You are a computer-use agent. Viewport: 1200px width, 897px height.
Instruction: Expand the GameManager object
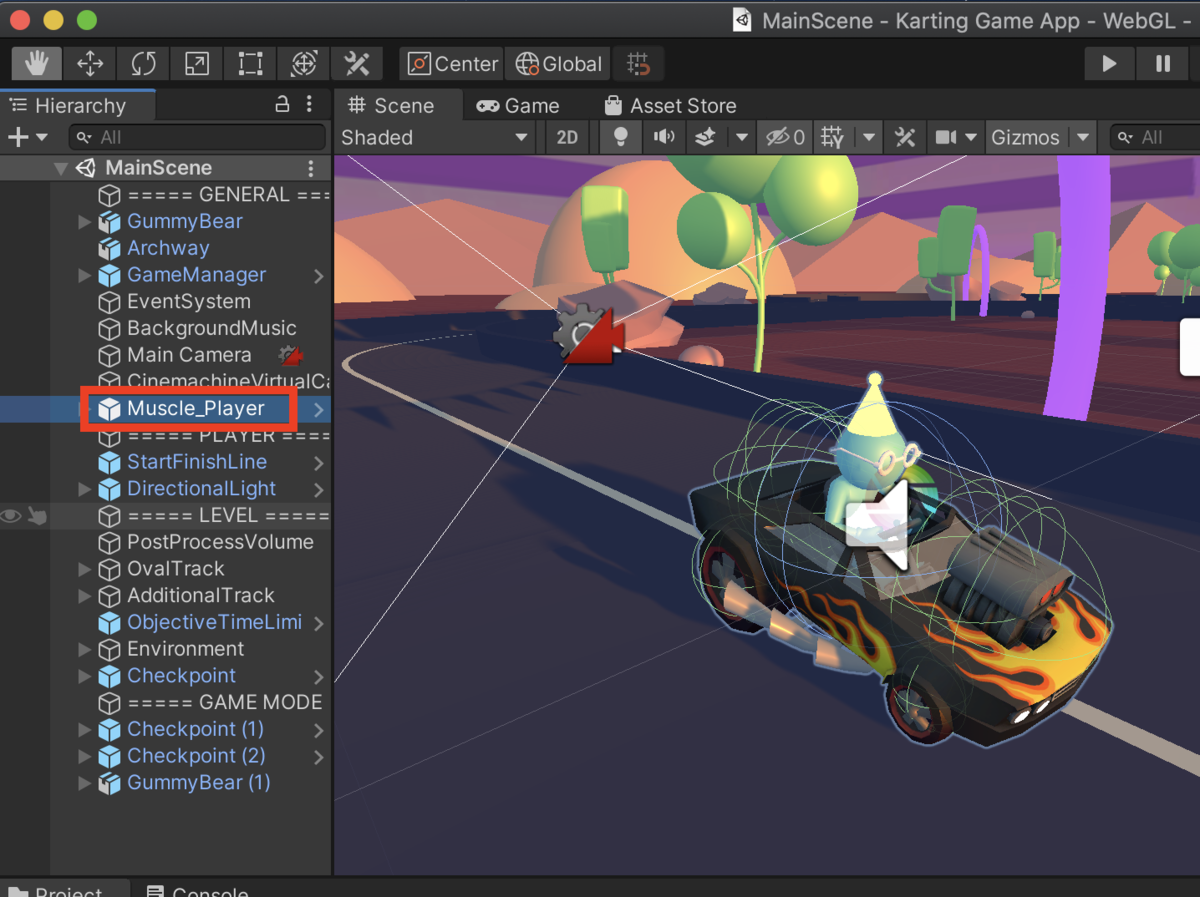[85, 275]
